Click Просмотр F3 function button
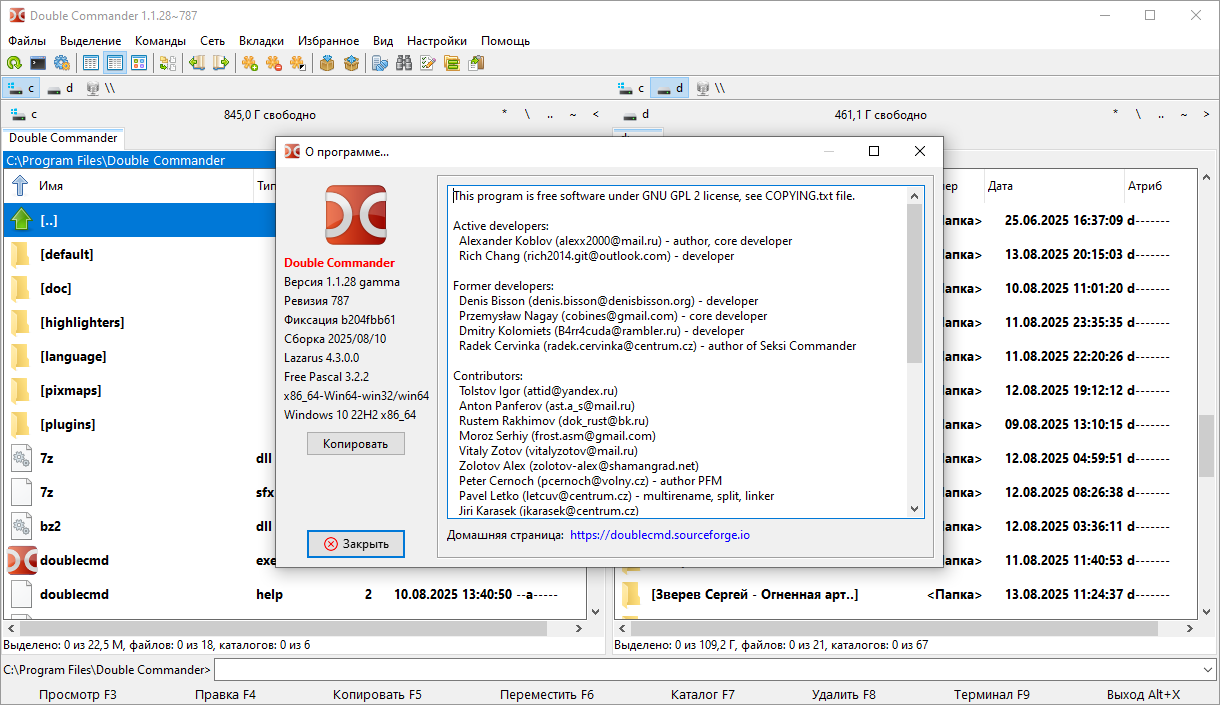The height and width of the screenshot is (705, 1220). point(78,694)
